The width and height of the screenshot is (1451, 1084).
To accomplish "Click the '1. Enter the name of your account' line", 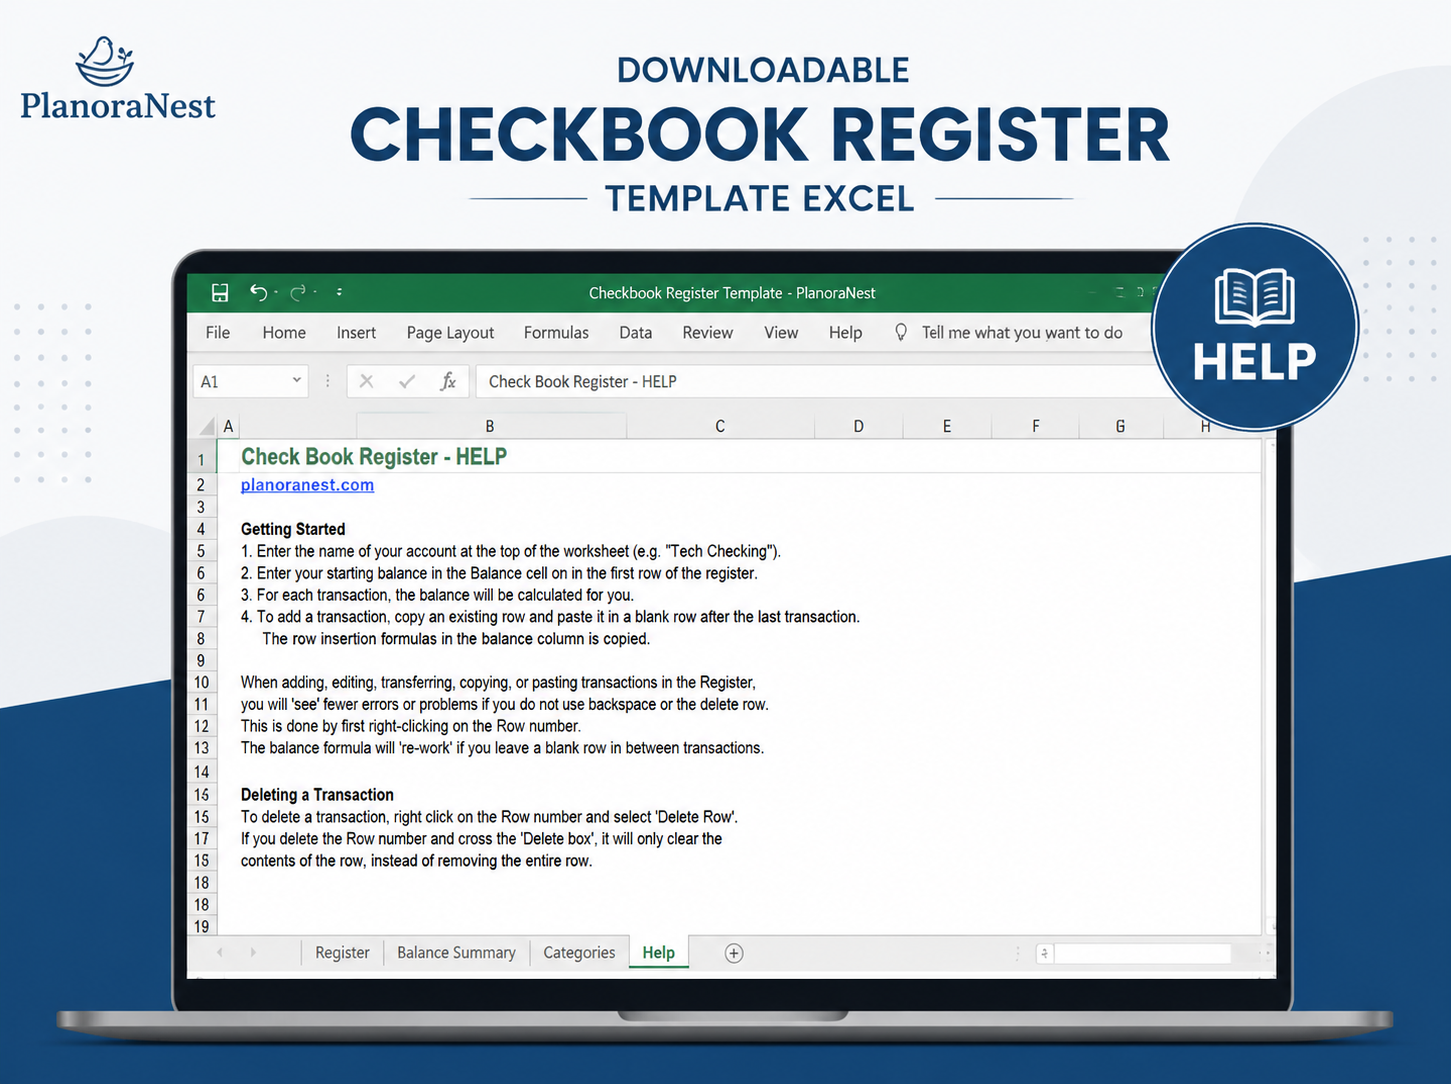I will tap(511, 551).
